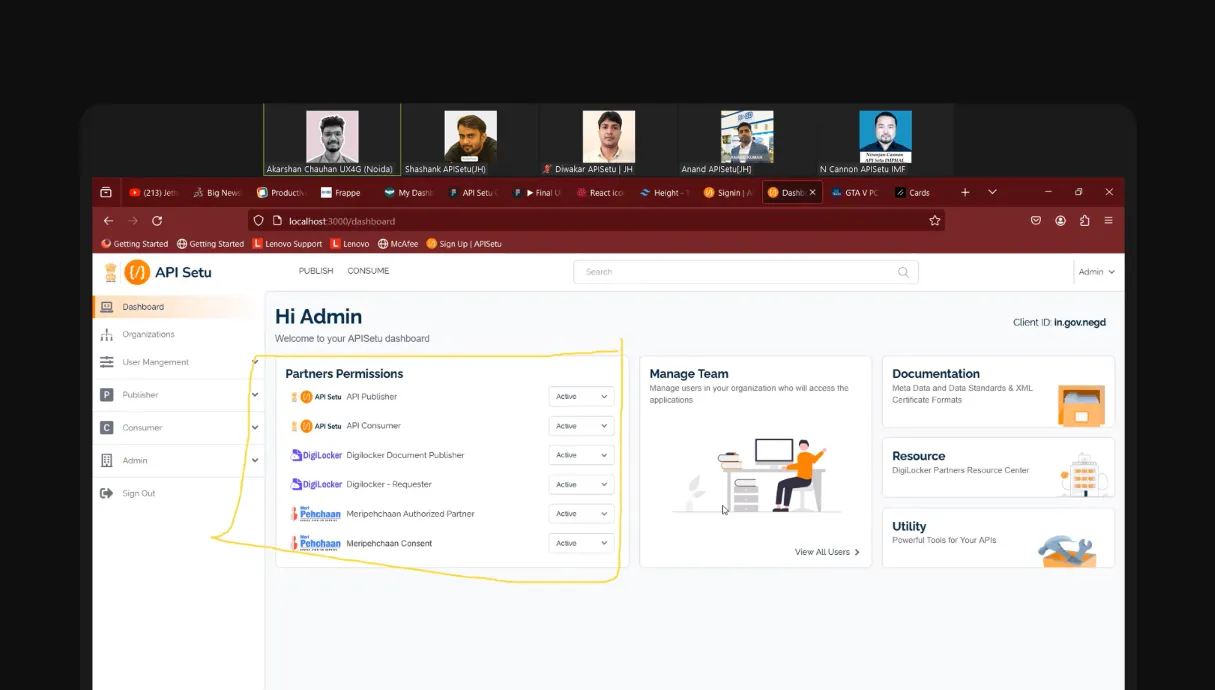
Task: Switch to the GTA V PC tab
Action: tap(854, 193)
